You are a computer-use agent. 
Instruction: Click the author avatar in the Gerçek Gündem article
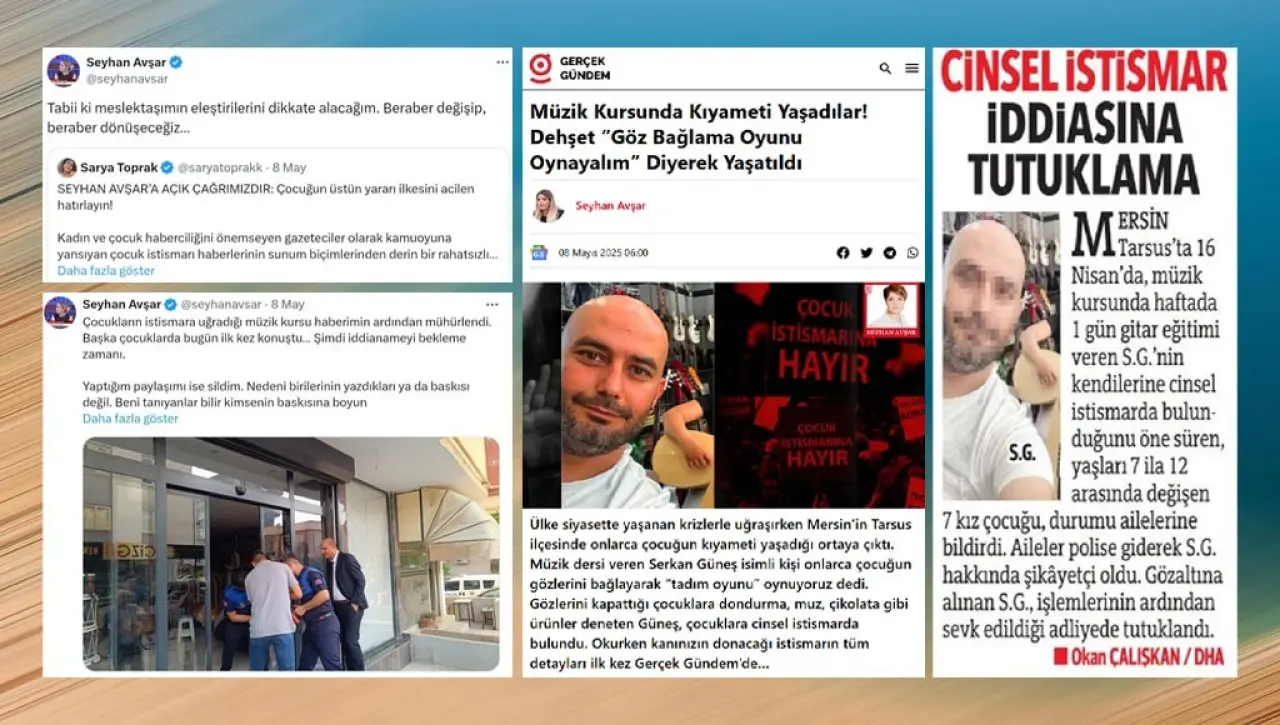coord(548,205)
